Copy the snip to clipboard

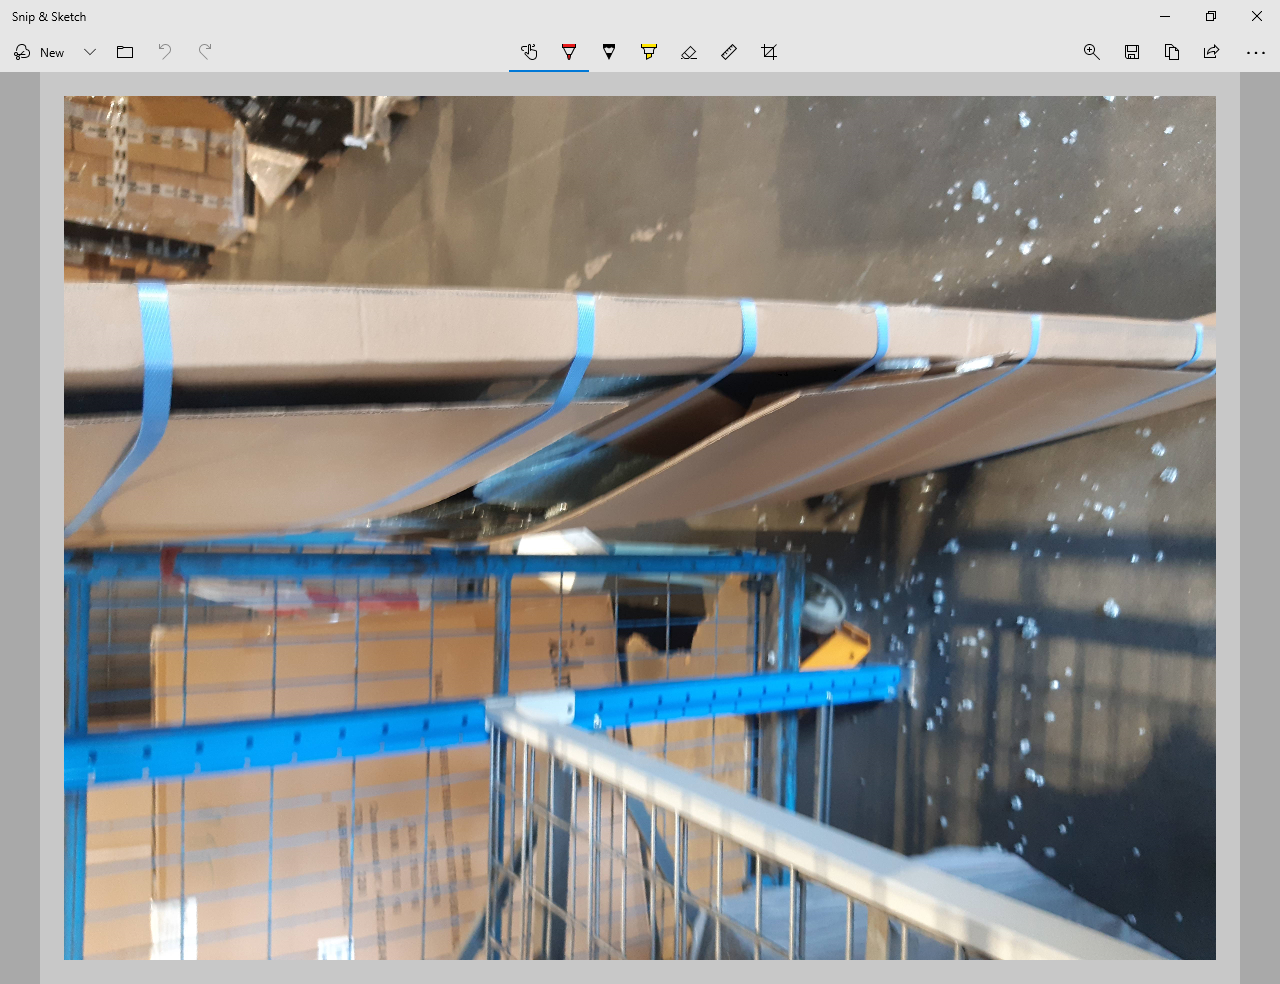tap(1172, 52)
